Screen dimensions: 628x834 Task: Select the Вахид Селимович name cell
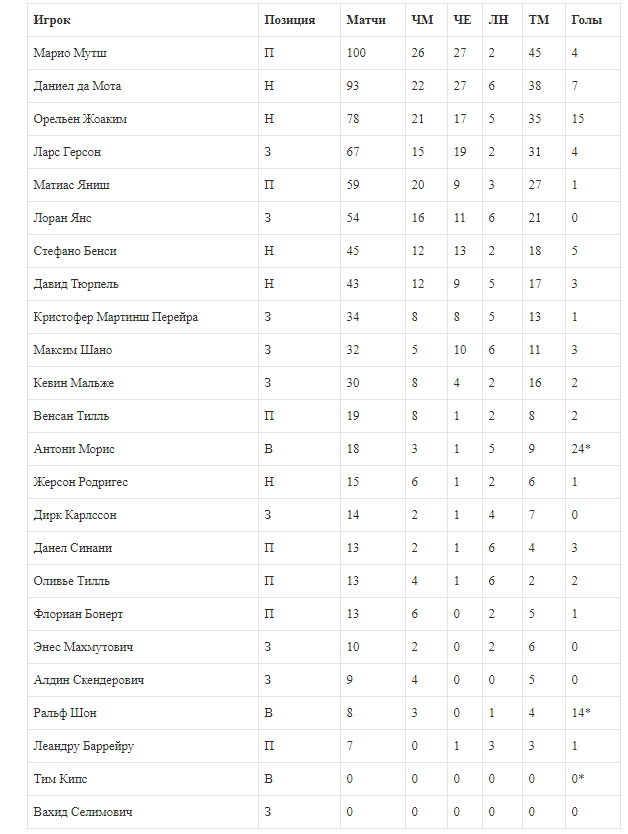point(83,812)
